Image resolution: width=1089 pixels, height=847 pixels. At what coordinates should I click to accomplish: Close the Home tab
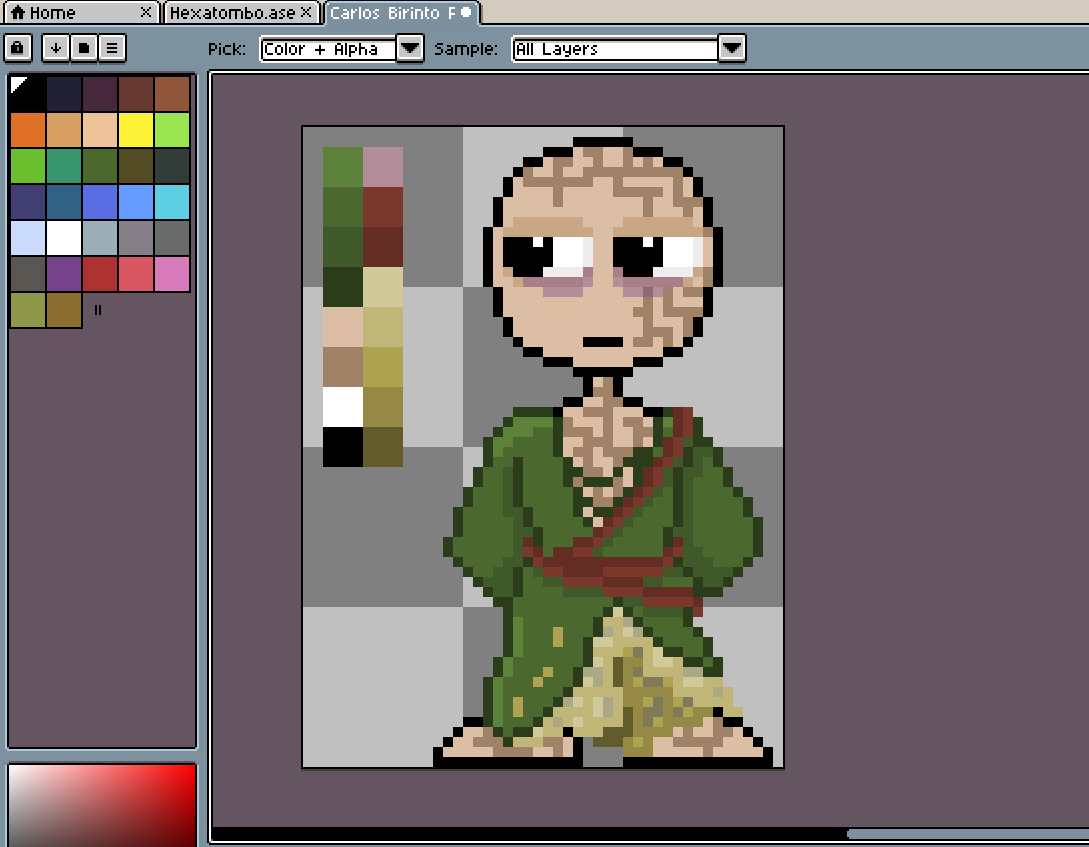point(146,12)
